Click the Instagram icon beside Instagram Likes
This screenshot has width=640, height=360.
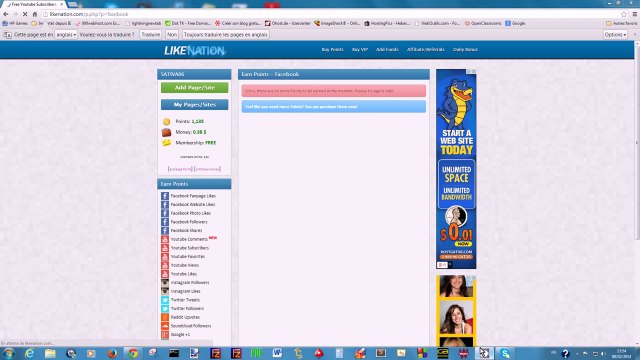pyautogui.click(x=164, y=291)
